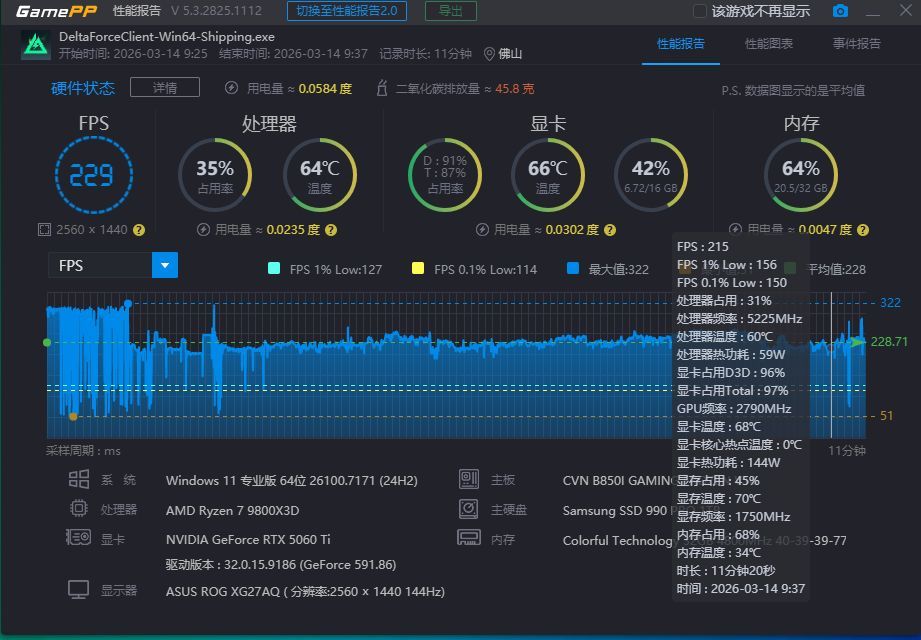Click the 显卡热功耗 : 144W tooltip line
The image size is (921, 640).
728,463
